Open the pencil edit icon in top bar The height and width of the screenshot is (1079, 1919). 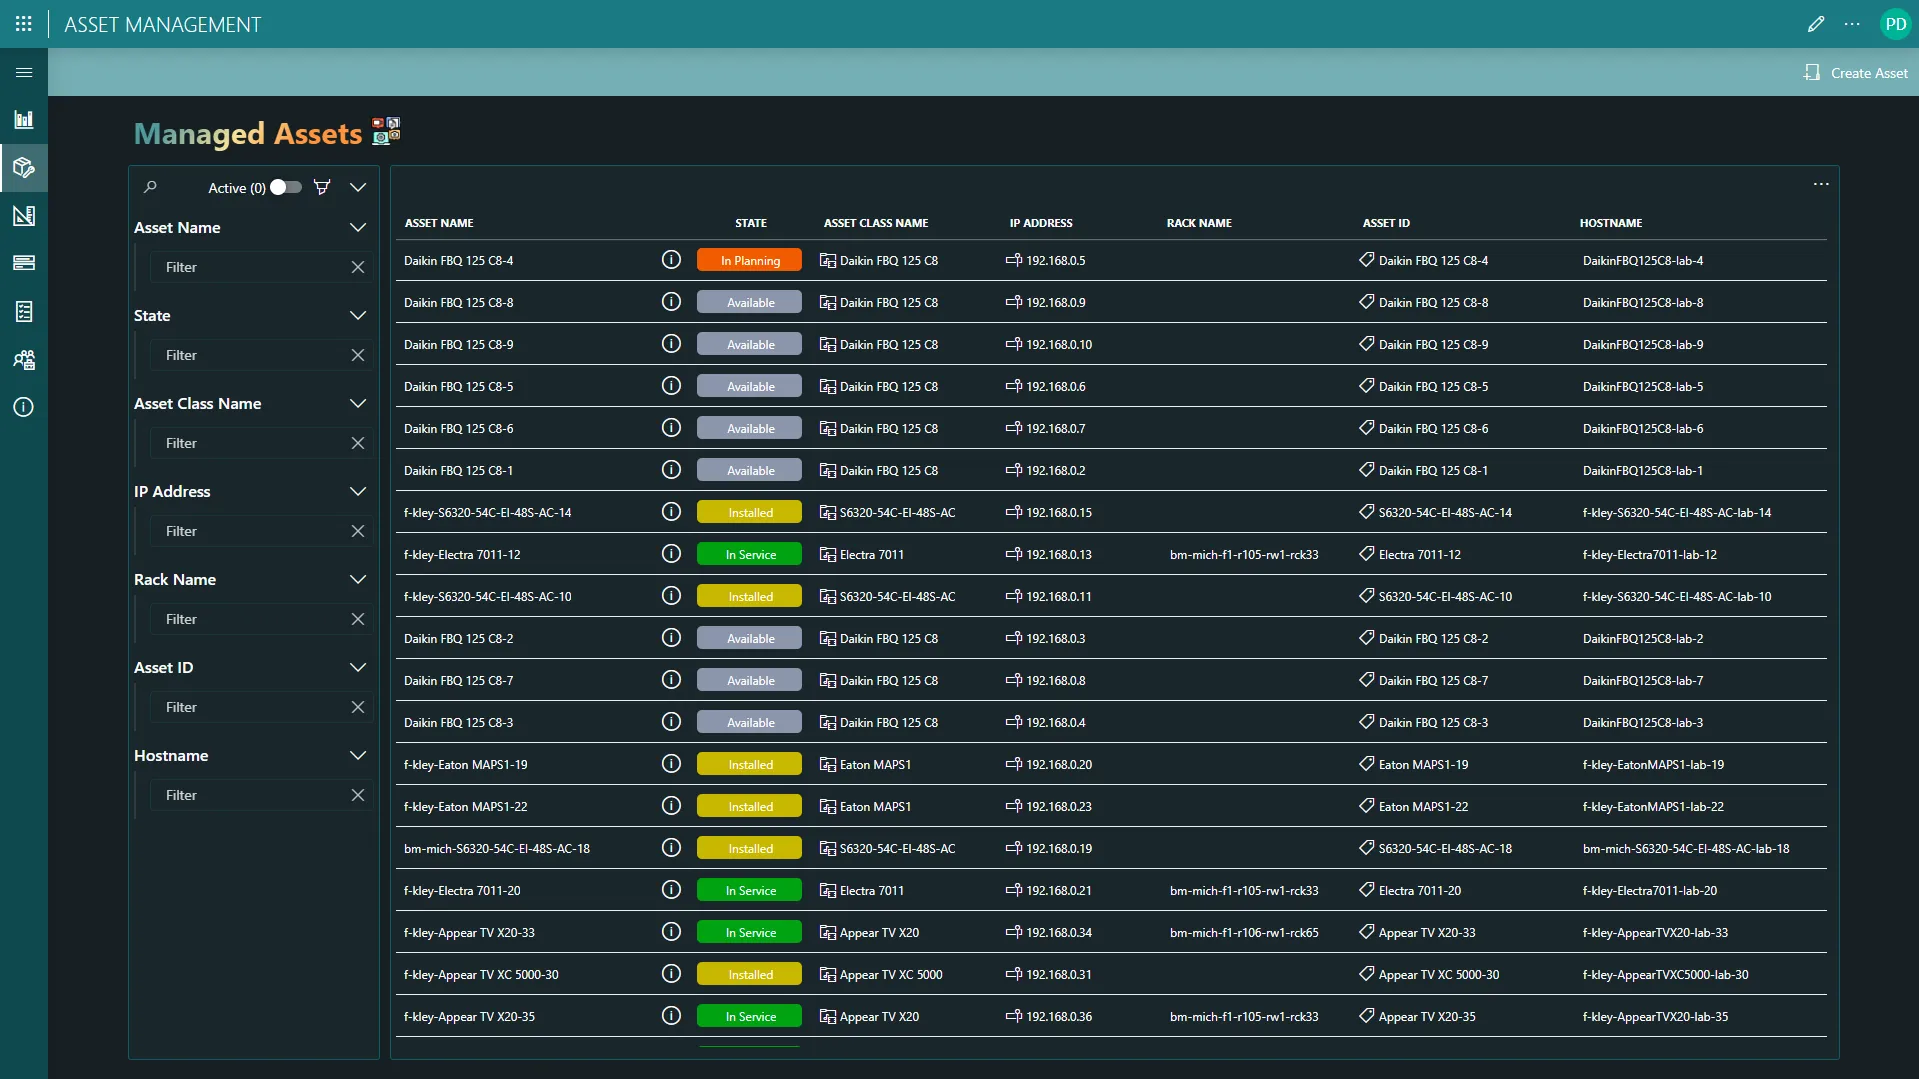[x=1816, y=24]
